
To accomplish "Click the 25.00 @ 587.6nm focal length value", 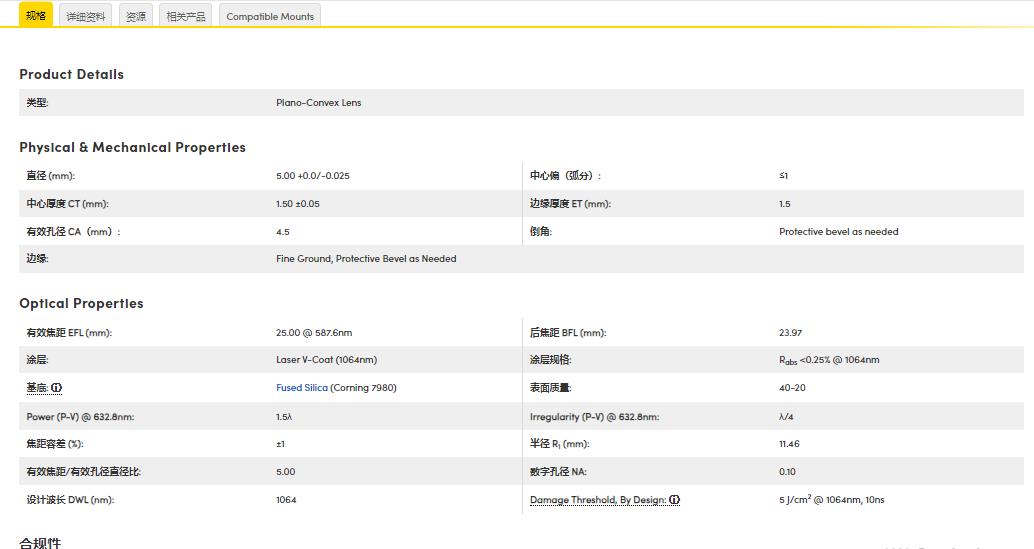I will (314, 333).
